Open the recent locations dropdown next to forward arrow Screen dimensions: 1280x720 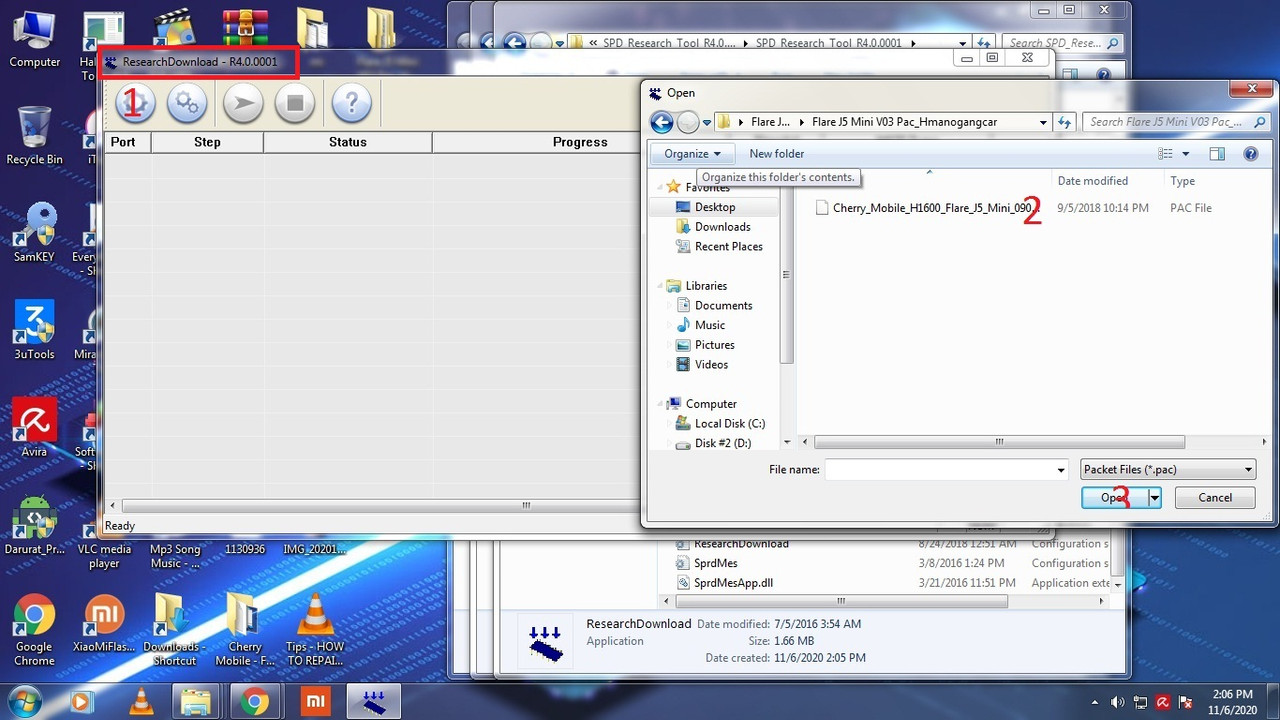point(707,123)
